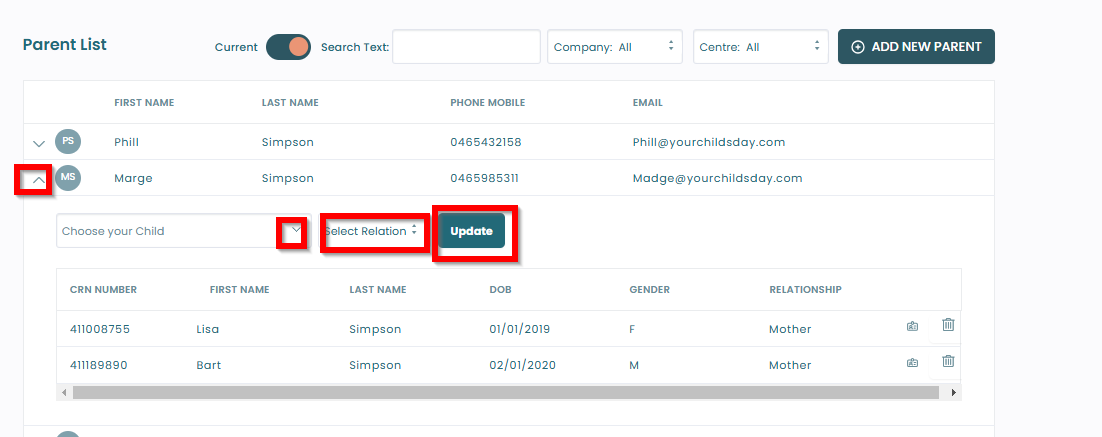The height and width of the screenshot is (437, 1102).
Task: Click the ID card icon in Bart's row
Action: pyautogui.click(x=912, y=363)
